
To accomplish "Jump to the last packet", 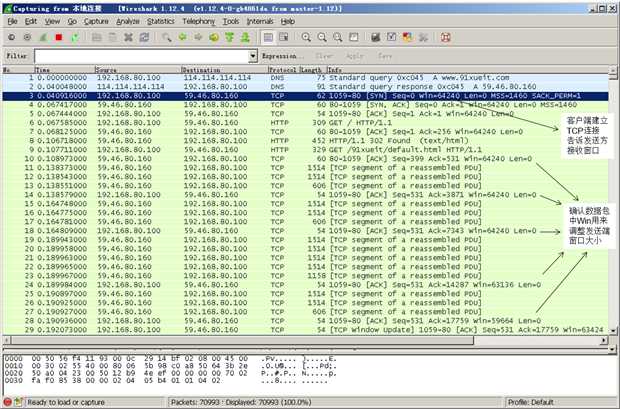I will (245, 38).
